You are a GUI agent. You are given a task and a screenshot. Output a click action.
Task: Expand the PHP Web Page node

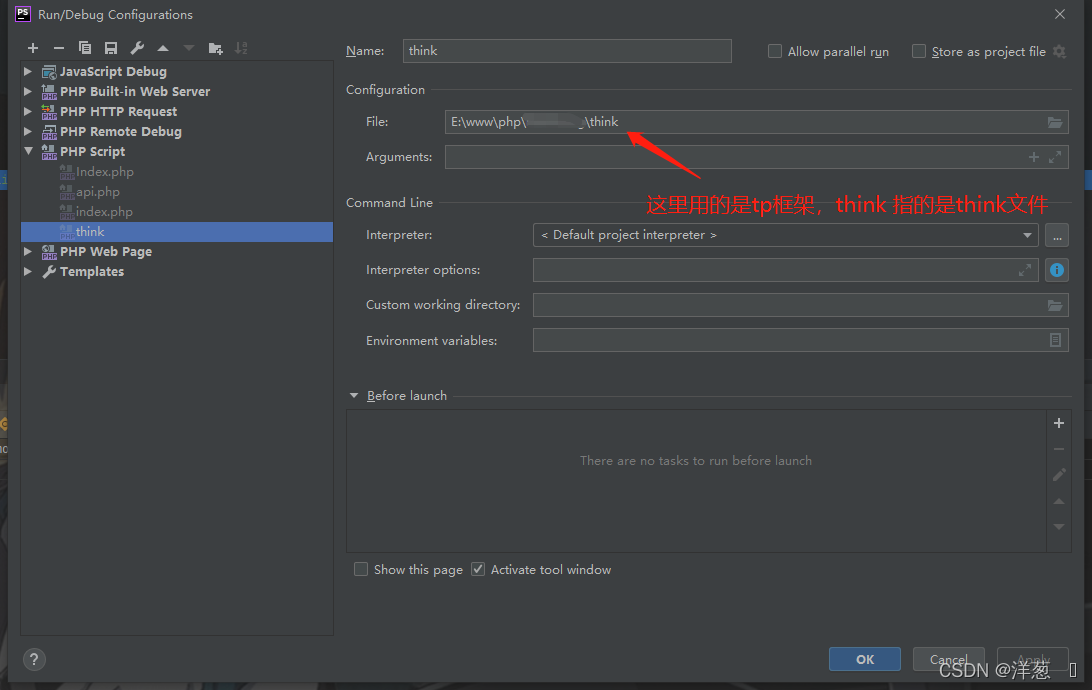pos(28,251)
